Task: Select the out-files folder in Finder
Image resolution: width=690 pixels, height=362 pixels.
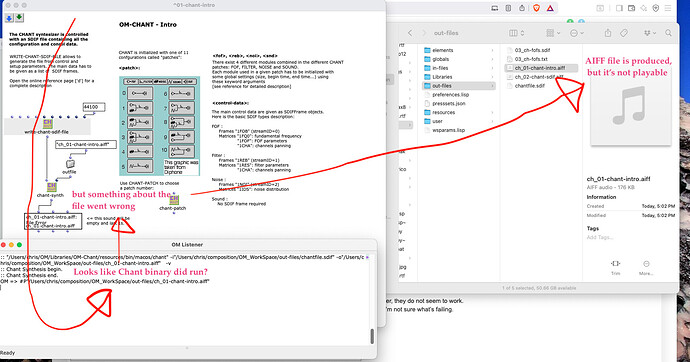Action: (458, 86)
